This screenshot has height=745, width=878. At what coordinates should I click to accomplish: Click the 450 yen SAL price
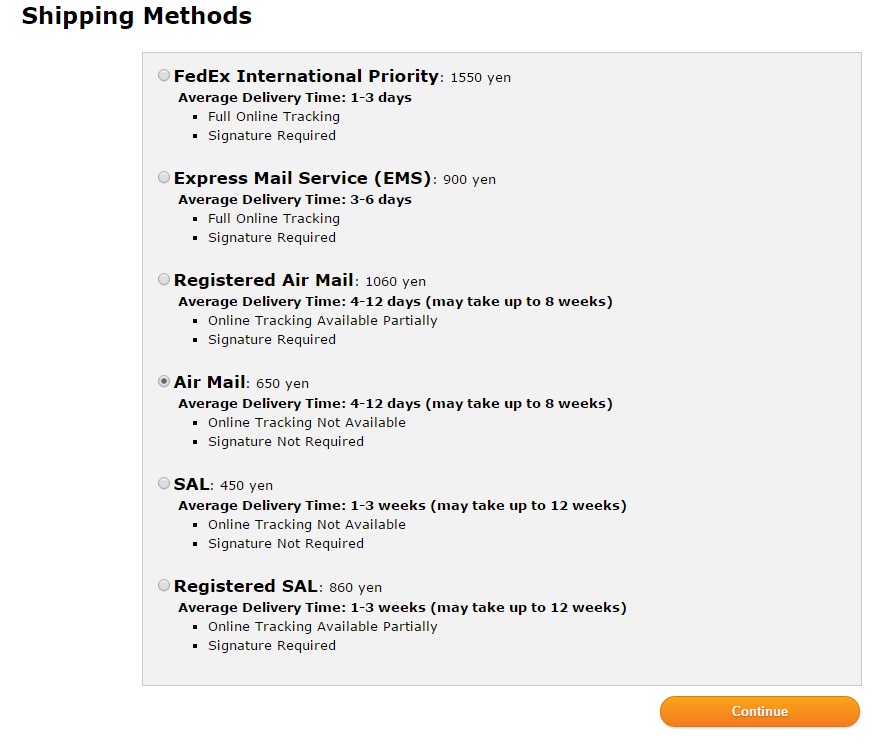tap(246, 486)
